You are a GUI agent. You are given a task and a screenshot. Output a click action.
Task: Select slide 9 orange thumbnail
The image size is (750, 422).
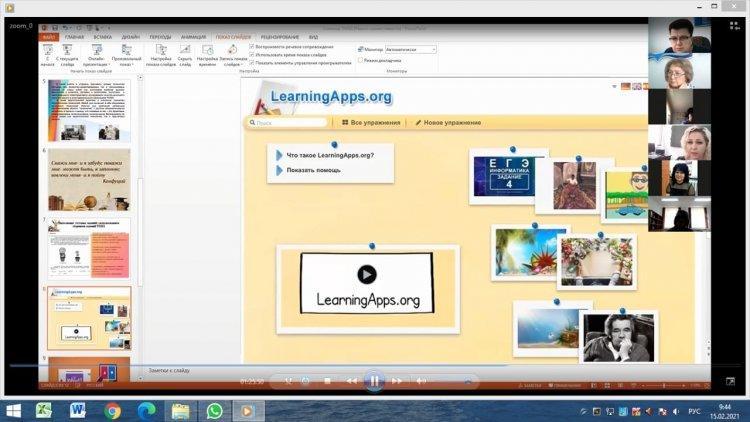[x=89, y=369]
